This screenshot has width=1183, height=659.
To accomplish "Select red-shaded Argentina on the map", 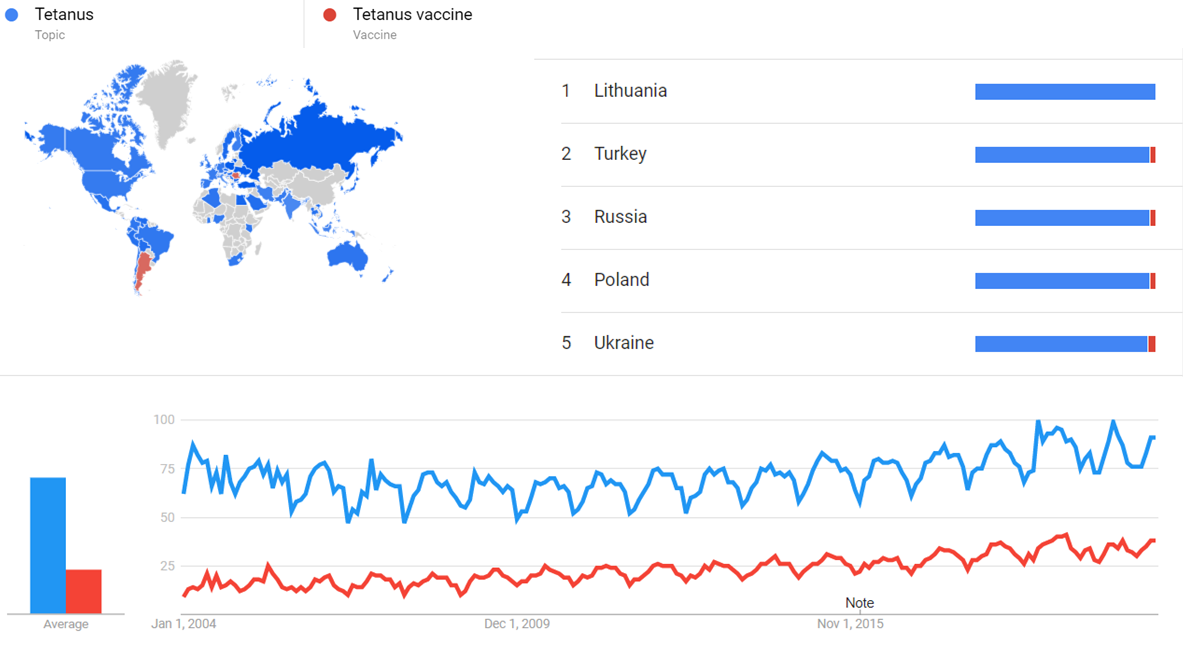I will point(144,270).
